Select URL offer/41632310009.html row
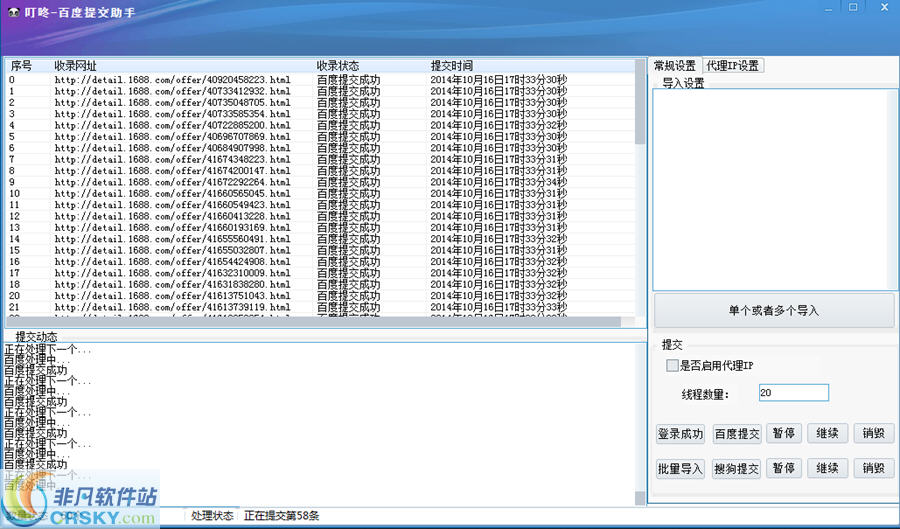 320,273
